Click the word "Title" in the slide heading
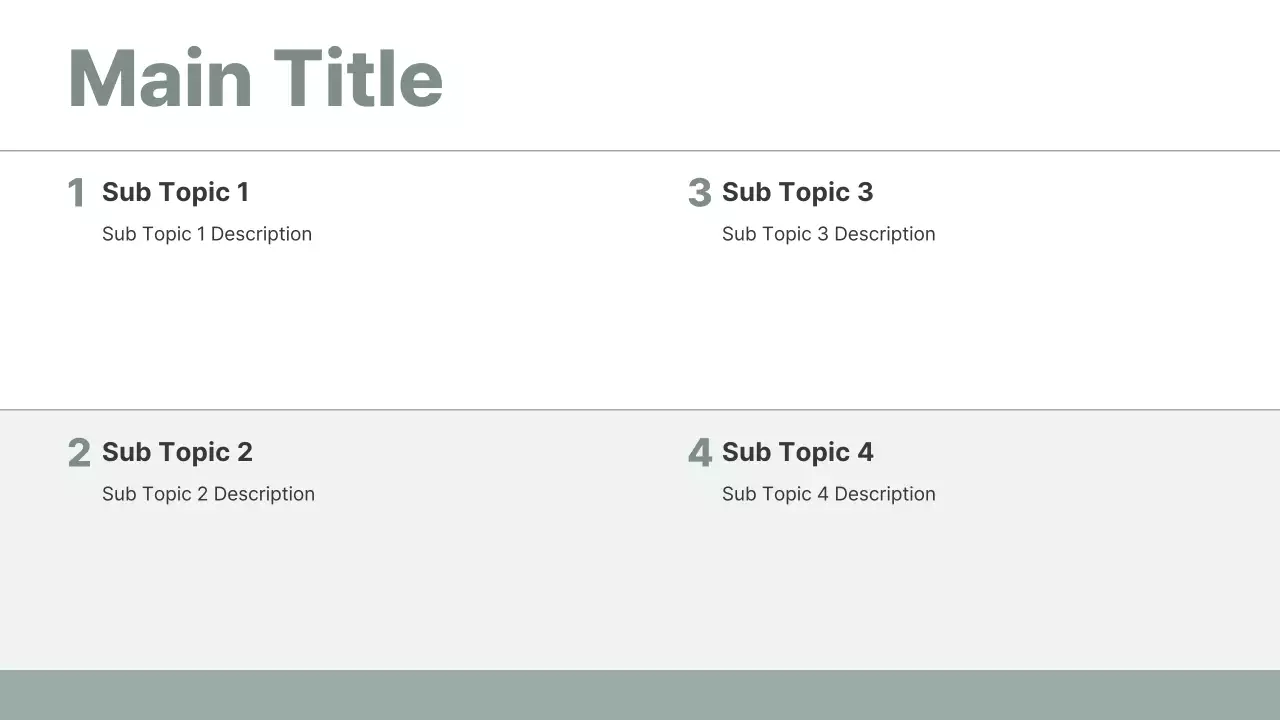The image size is (1280, 720). (x=358, y=79)
